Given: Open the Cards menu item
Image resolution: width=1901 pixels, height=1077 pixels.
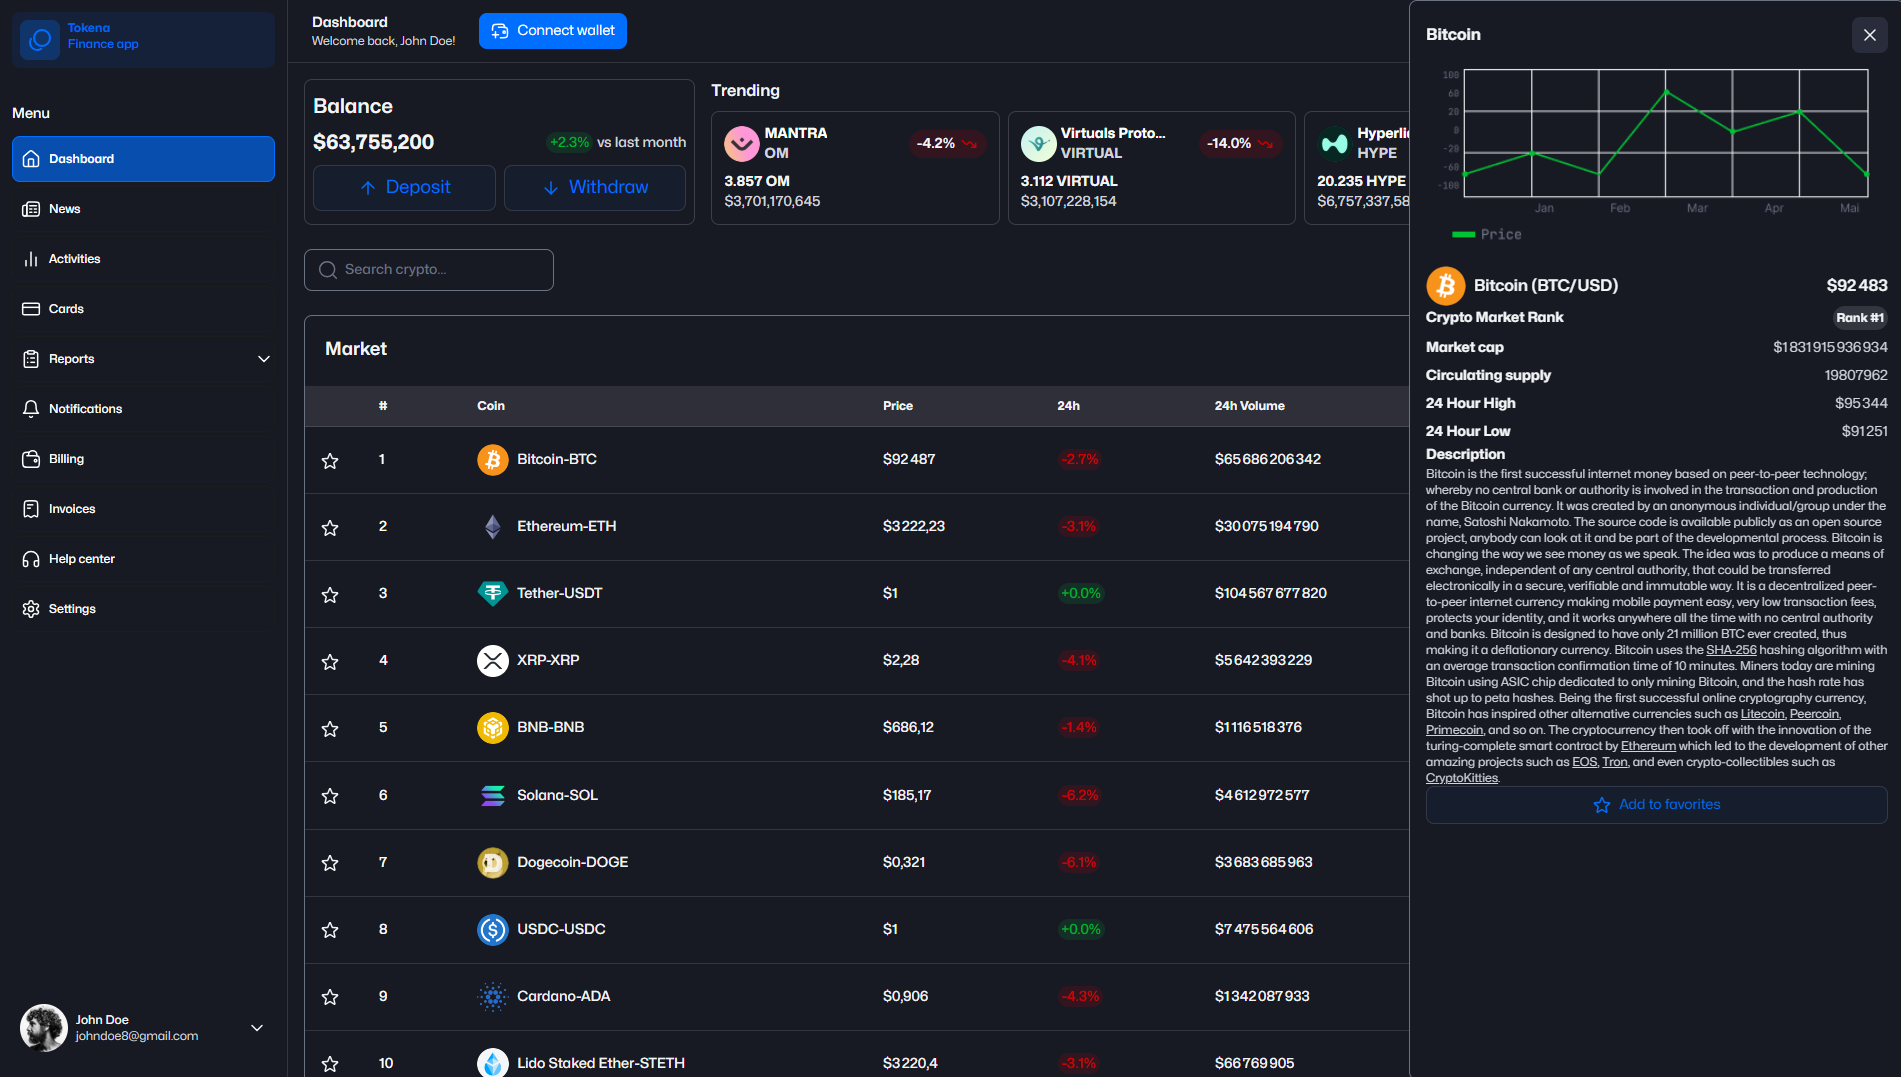Looking at the screenshot, I should [x=143, y=309].
